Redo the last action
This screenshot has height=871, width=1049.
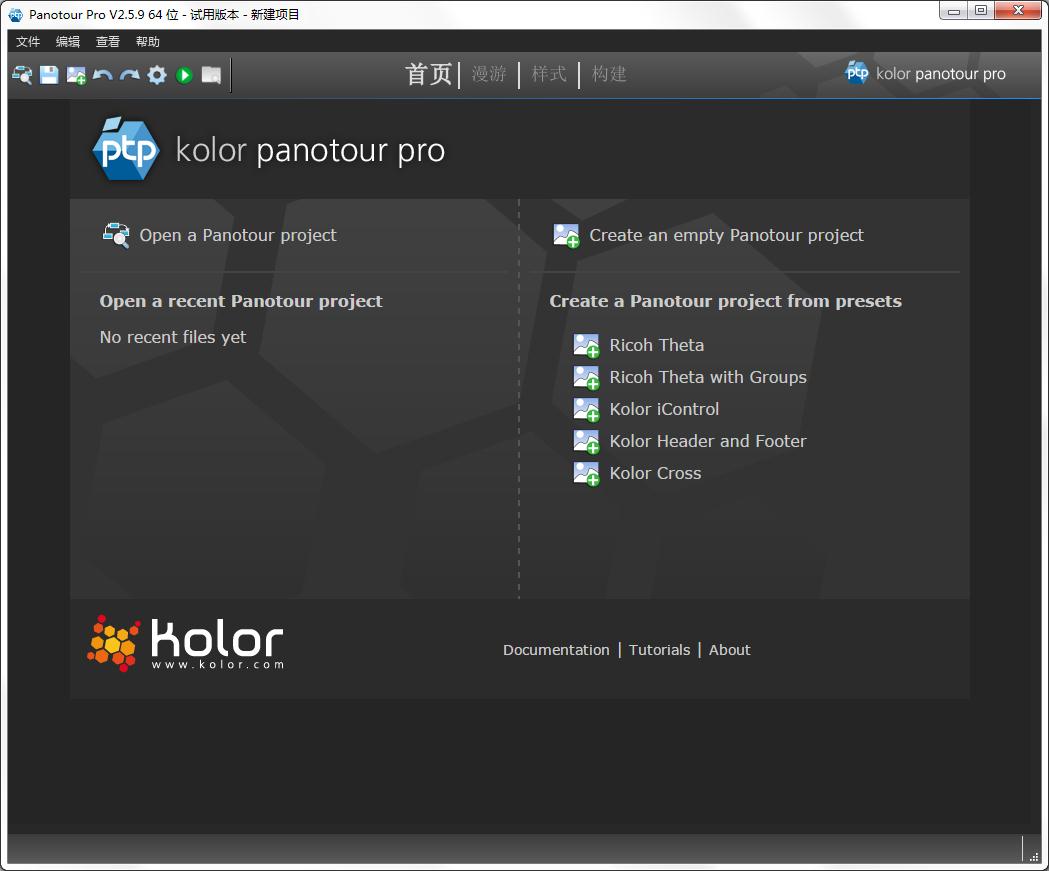(129, 75)
